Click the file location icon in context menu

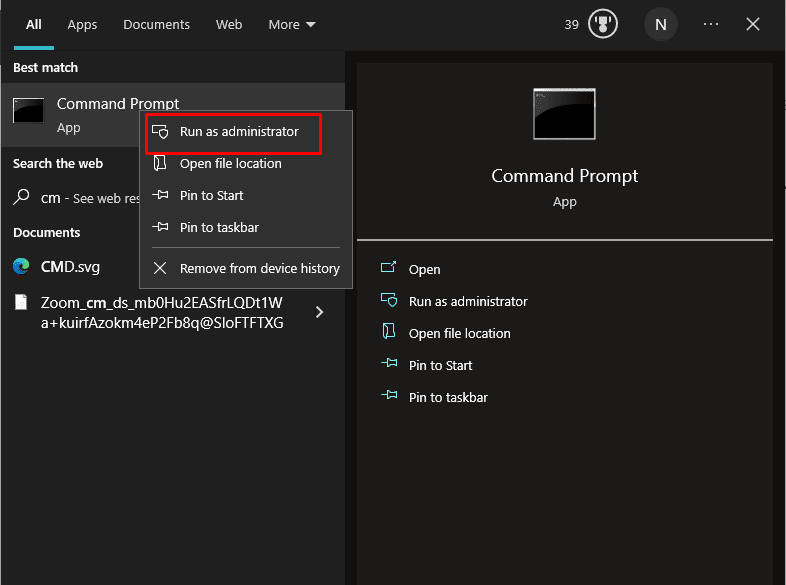click(160, 163)
